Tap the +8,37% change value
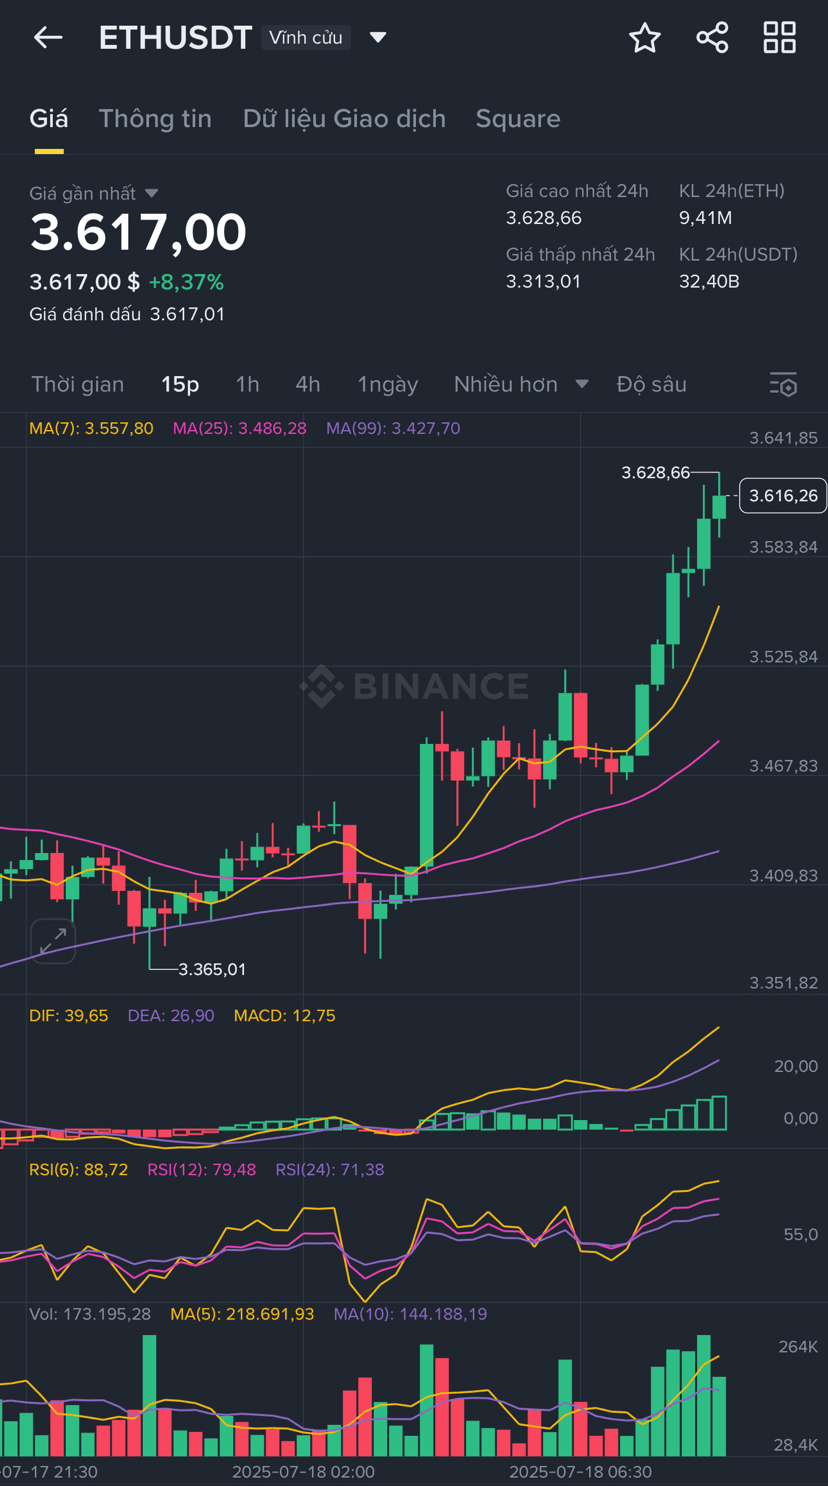828x1486 pixels. (x=186, y=282)
